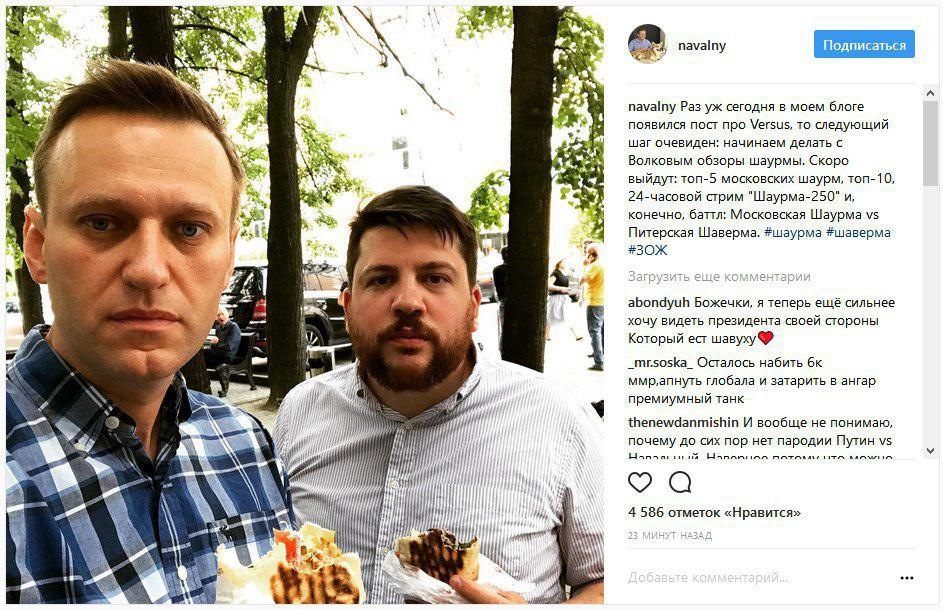This screenshot has height=609, width=943.
Task: Click the #шаурма hashtag
Action: 792,232
